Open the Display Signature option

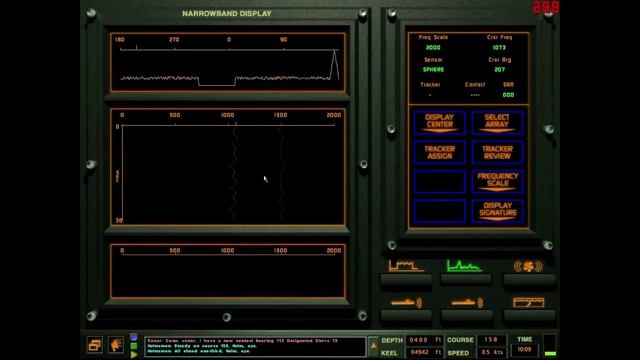click(497, 211)
